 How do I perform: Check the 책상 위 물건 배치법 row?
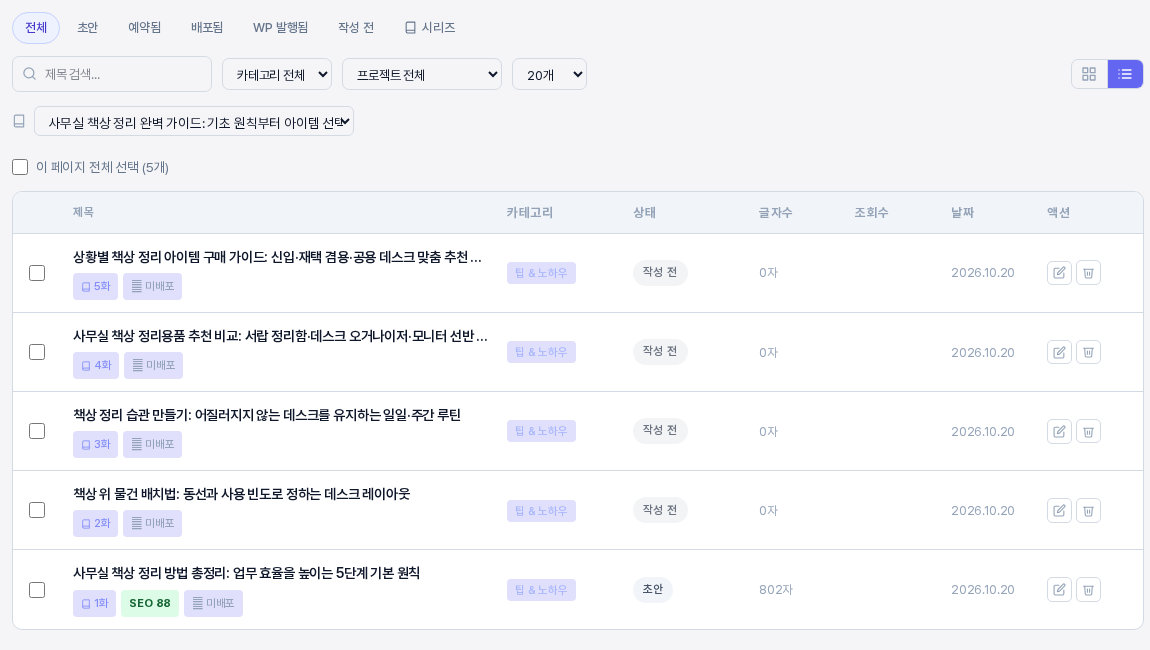tap(37, 511)
